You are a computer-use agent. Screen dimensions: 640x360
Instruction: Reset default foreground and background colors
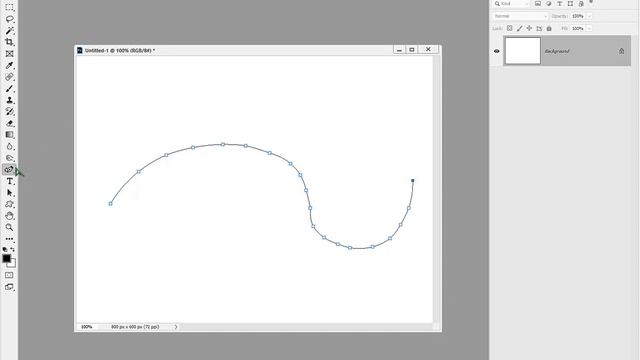5,249
